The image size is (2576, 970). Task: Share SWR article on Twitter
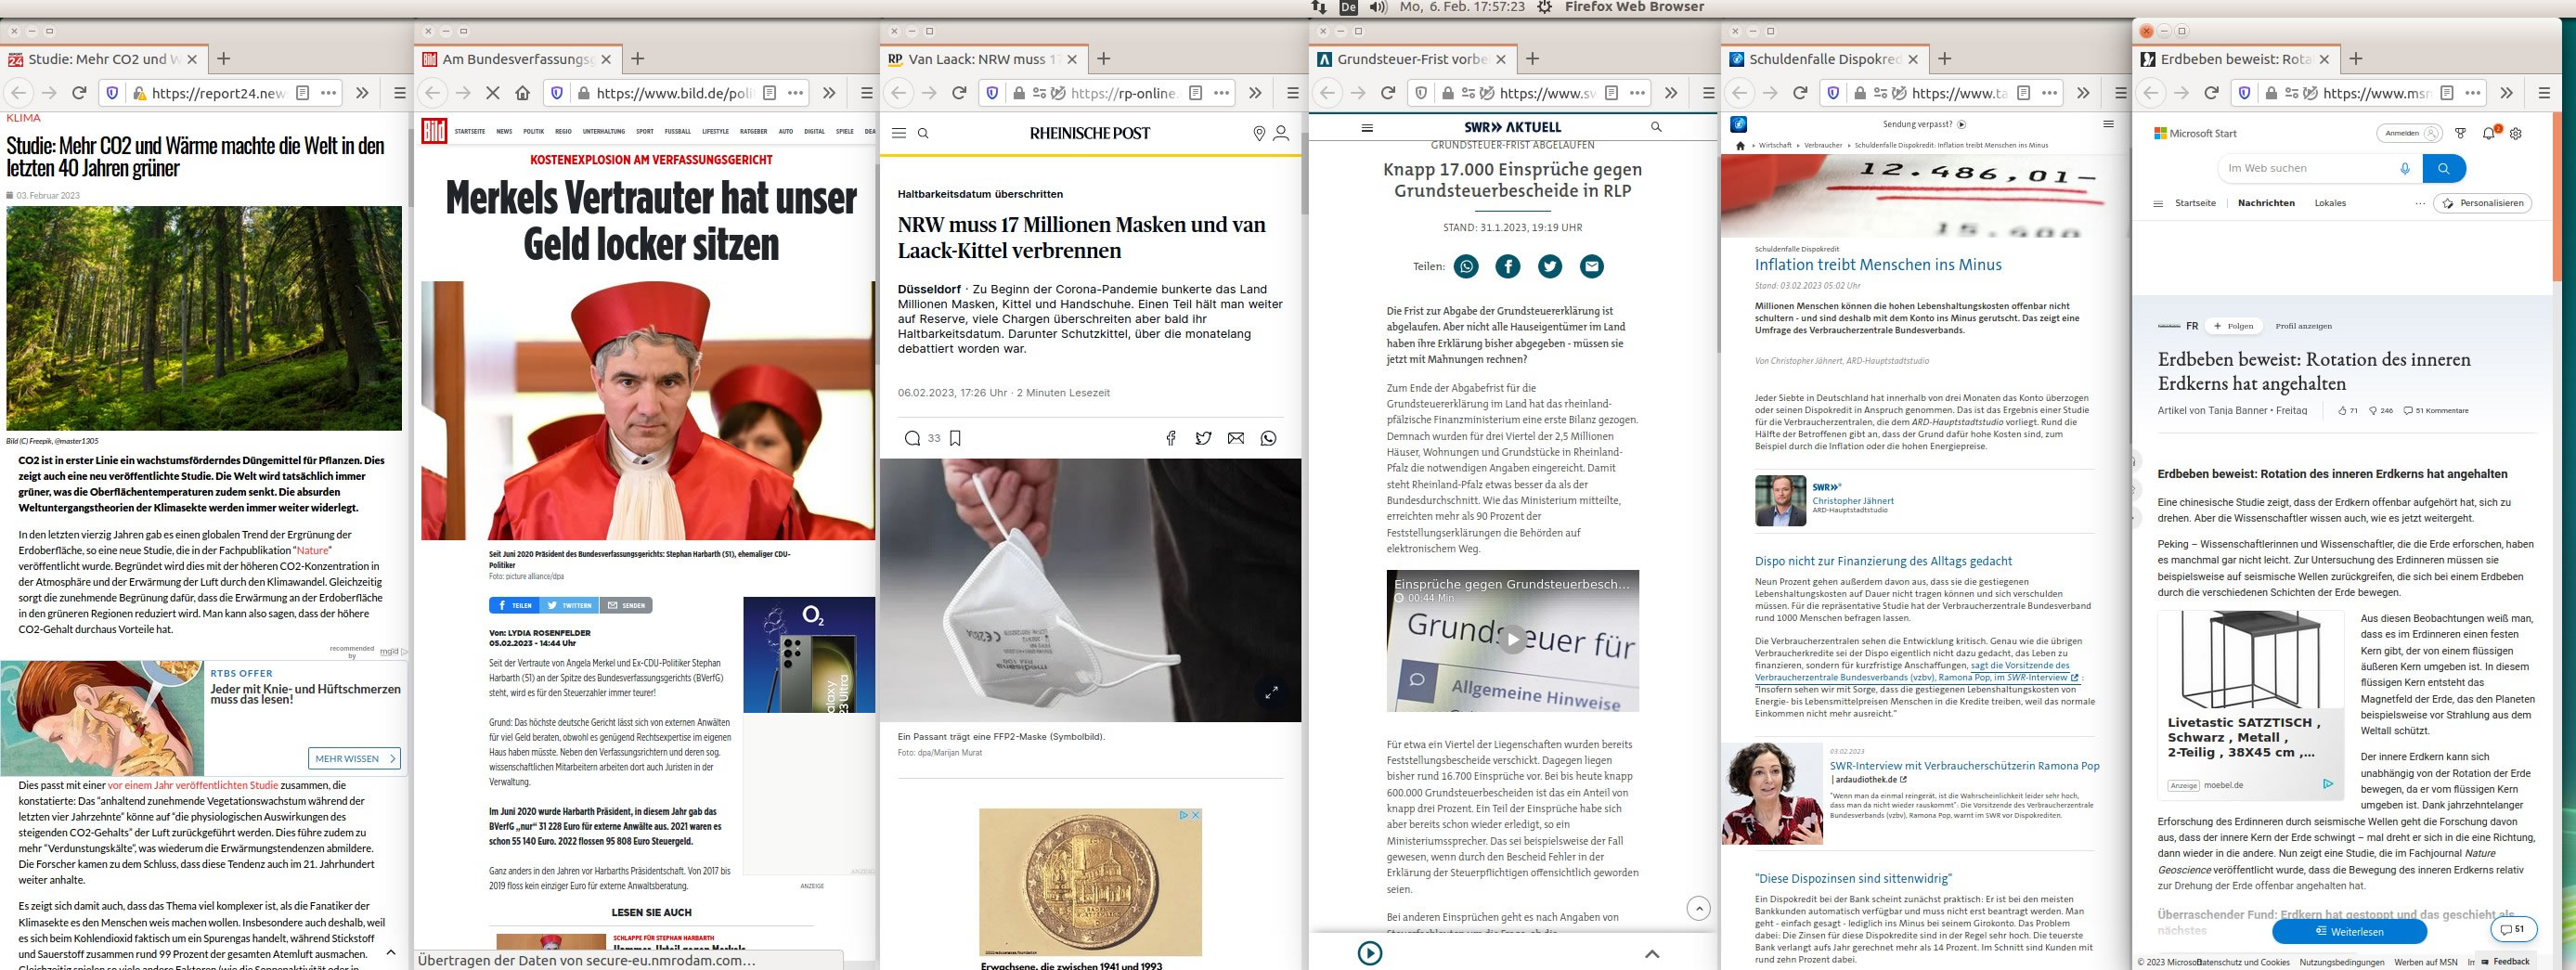tap(1550, 266)
